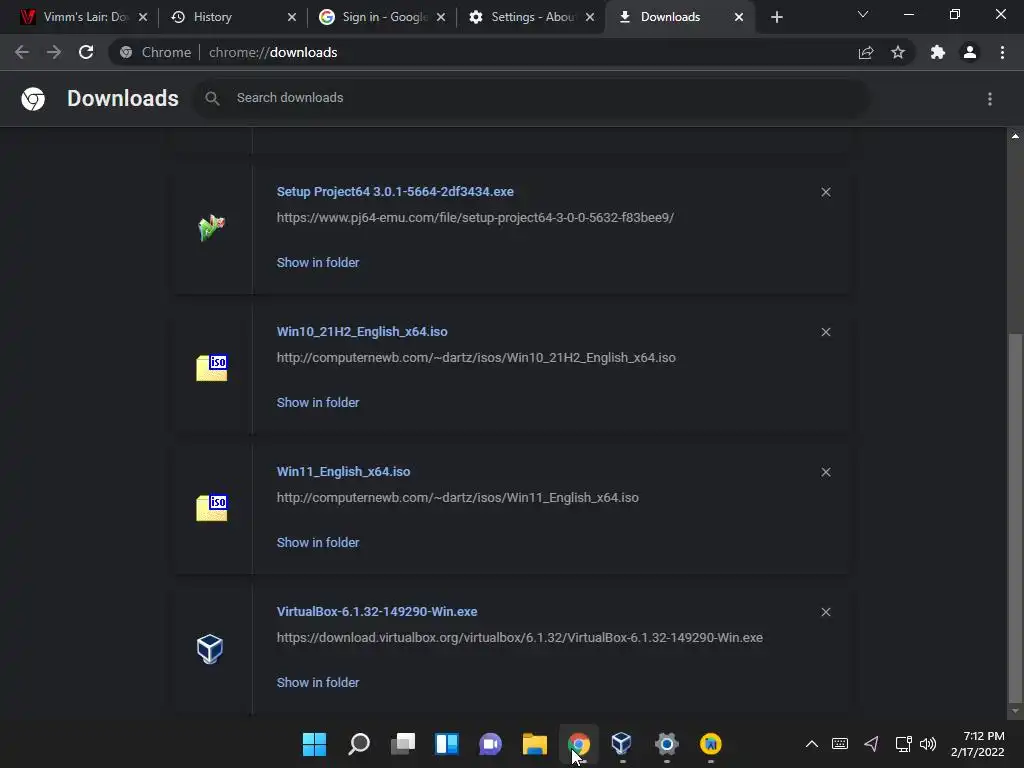Image resolution: width=1024 pixels, height=768 pixels.
Task: Close the Vimm's Lair tab
Action: point(143,17)
